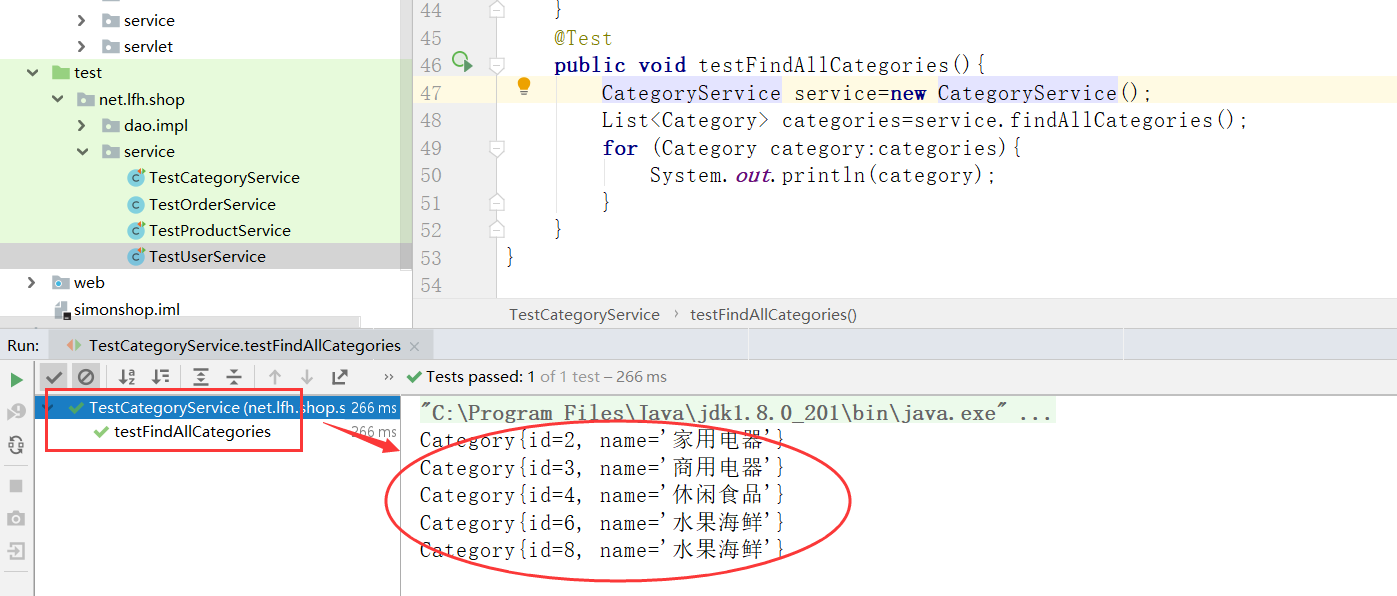Image resolution: width=1397 pixels, height=596 pixels.
Task: Click Export Test Results icon
Action: tap(340, 377)
